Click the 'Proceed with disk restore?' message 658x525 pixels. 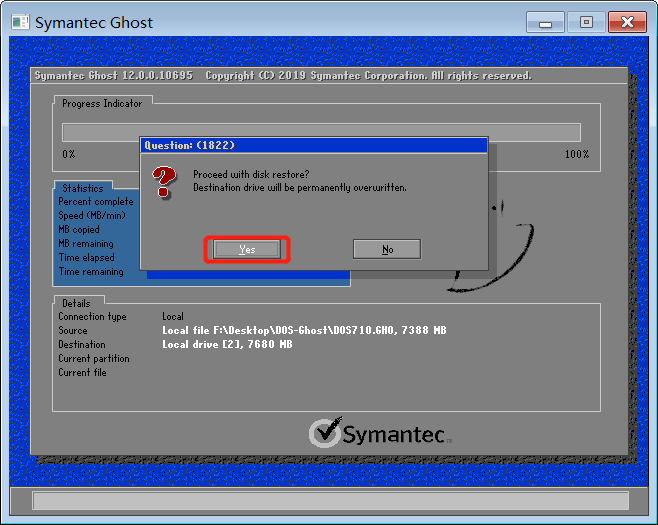click(251, 174)
